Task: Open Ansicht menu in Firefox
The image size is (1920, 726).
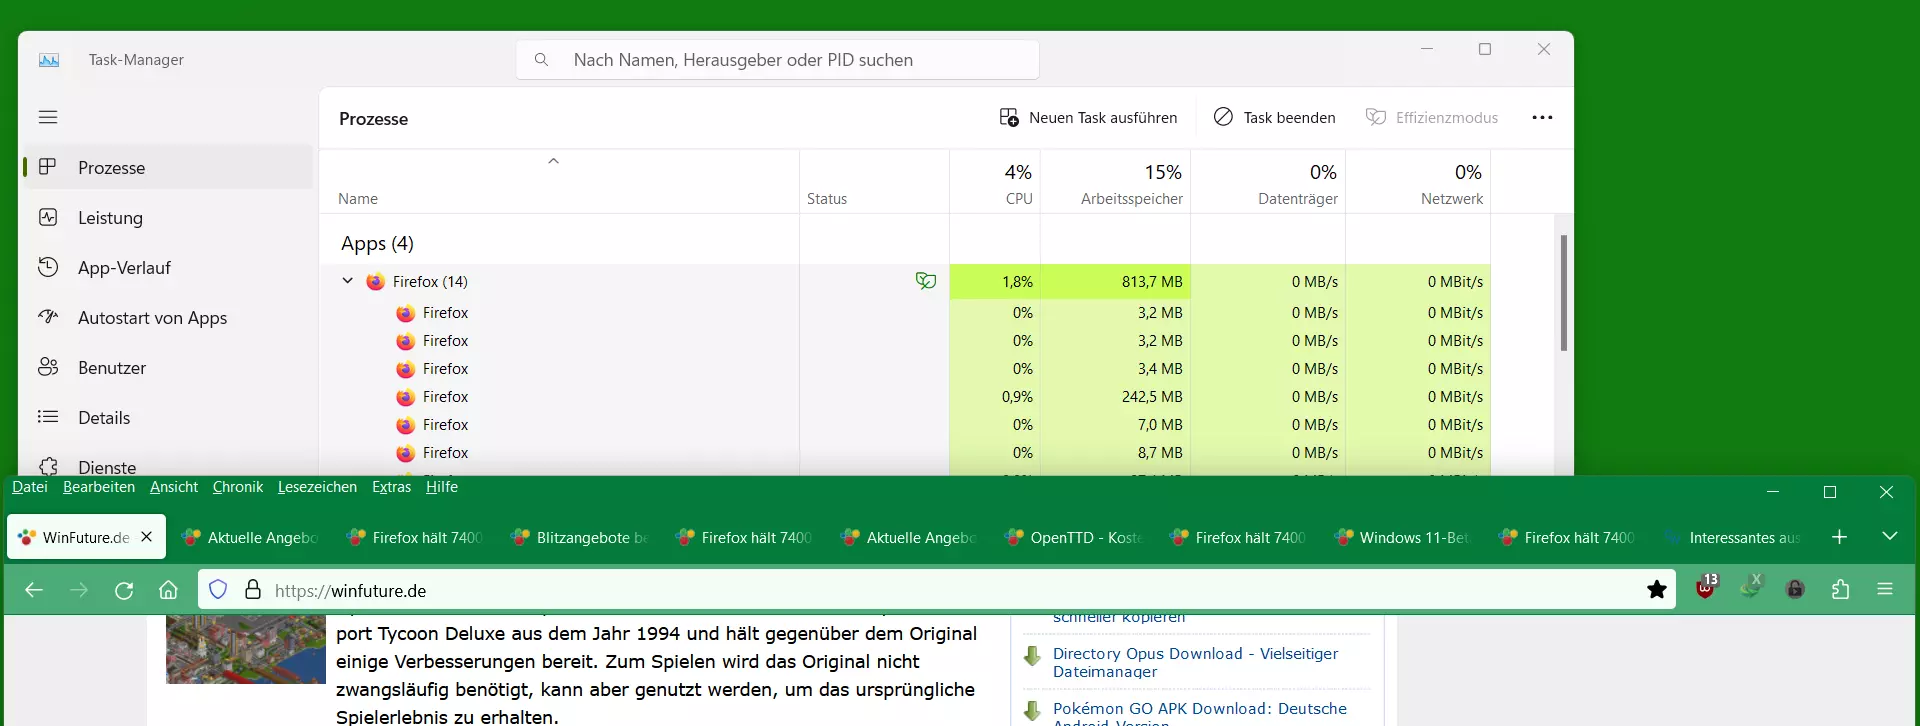Action: [x=174, y=487]
